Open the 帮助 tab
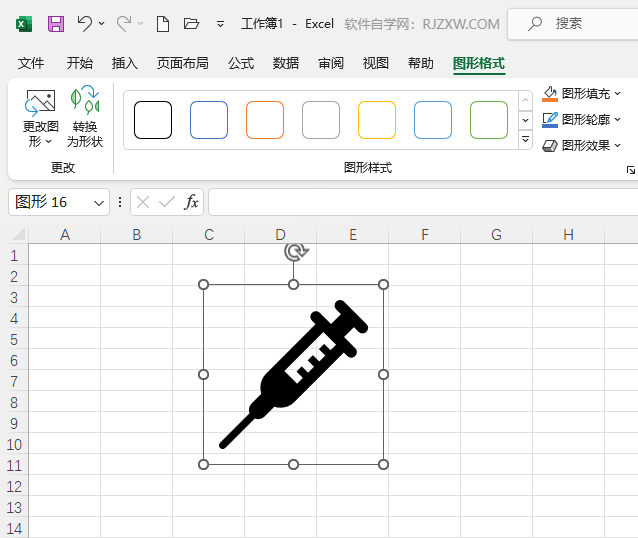The width and height of the screenshot is (638, 538). pos(421,63)
